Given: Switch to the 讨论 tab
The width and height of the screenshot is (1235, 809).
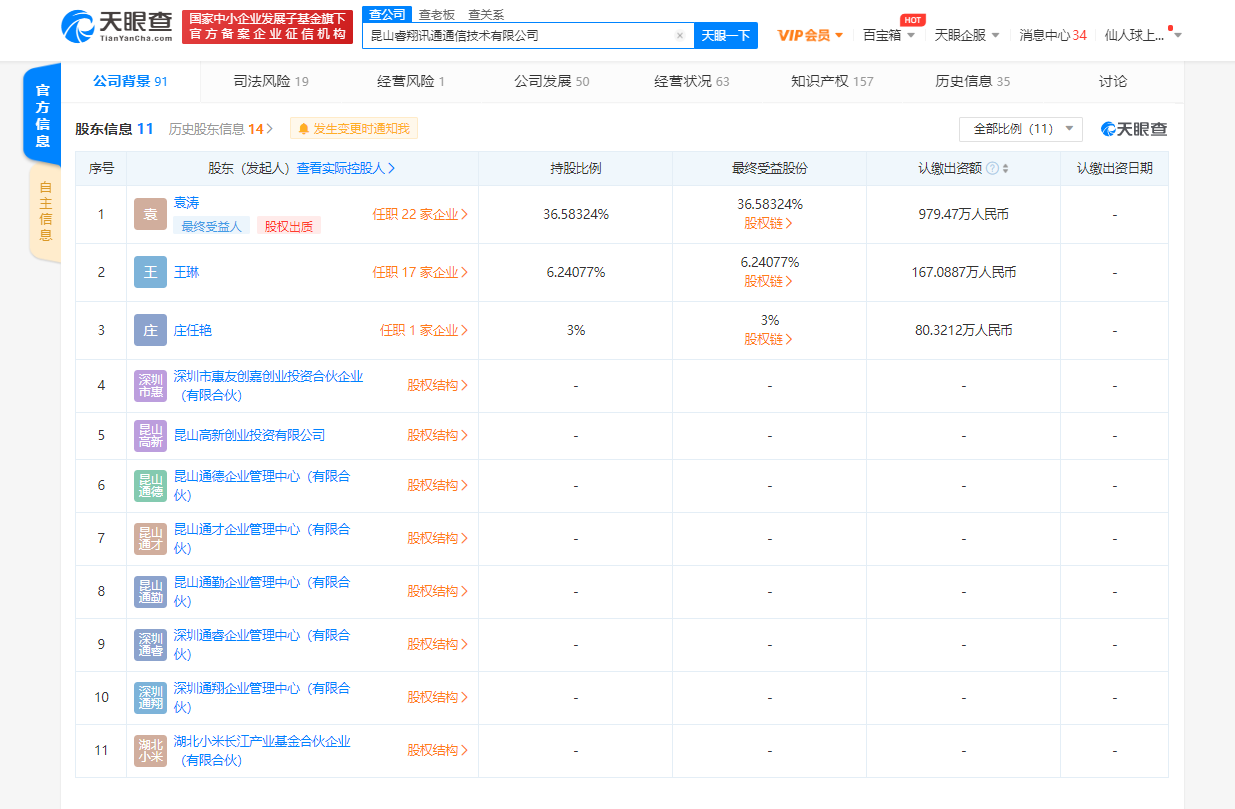Looking at the screenshot, I should 1113,81.
